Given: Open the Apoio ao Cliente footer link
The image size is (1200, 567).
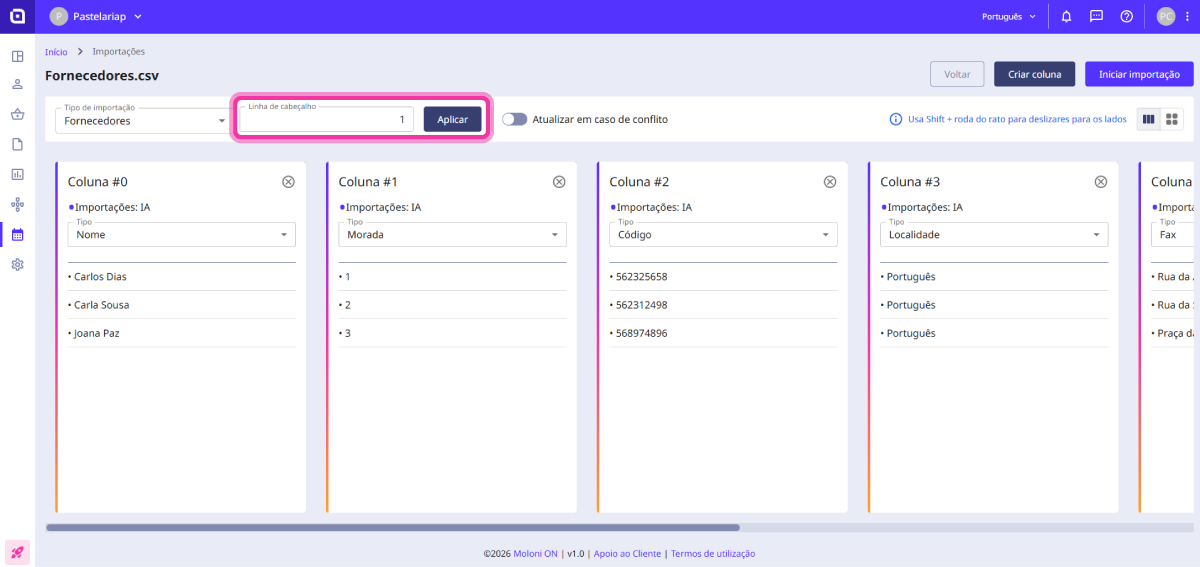Looking at the screenshot, I should click(628, 553).
